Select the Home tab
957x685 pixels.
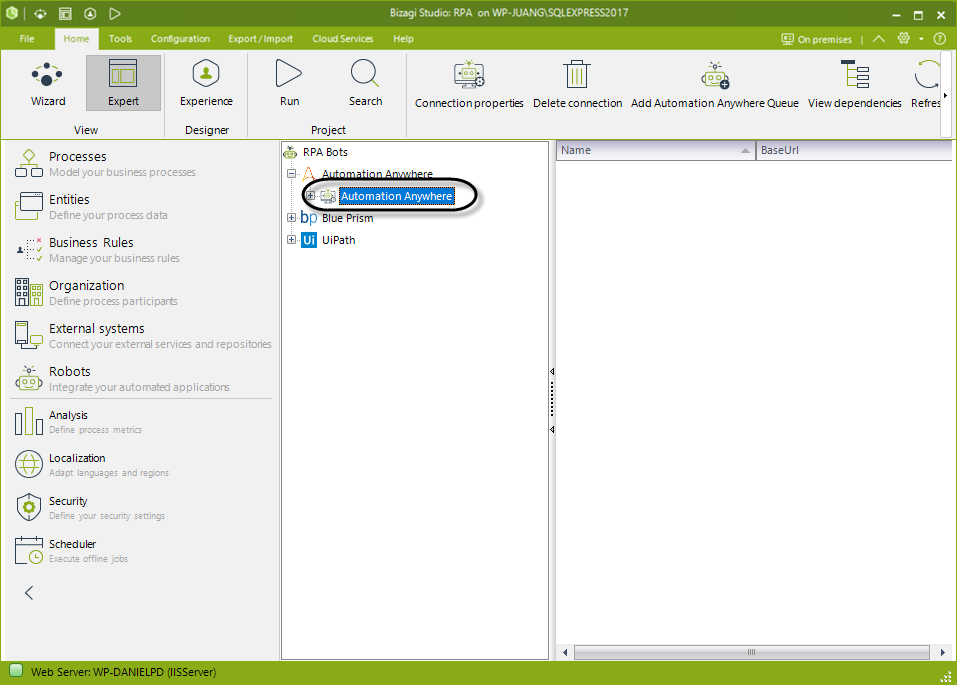click(x=76, y=38)
